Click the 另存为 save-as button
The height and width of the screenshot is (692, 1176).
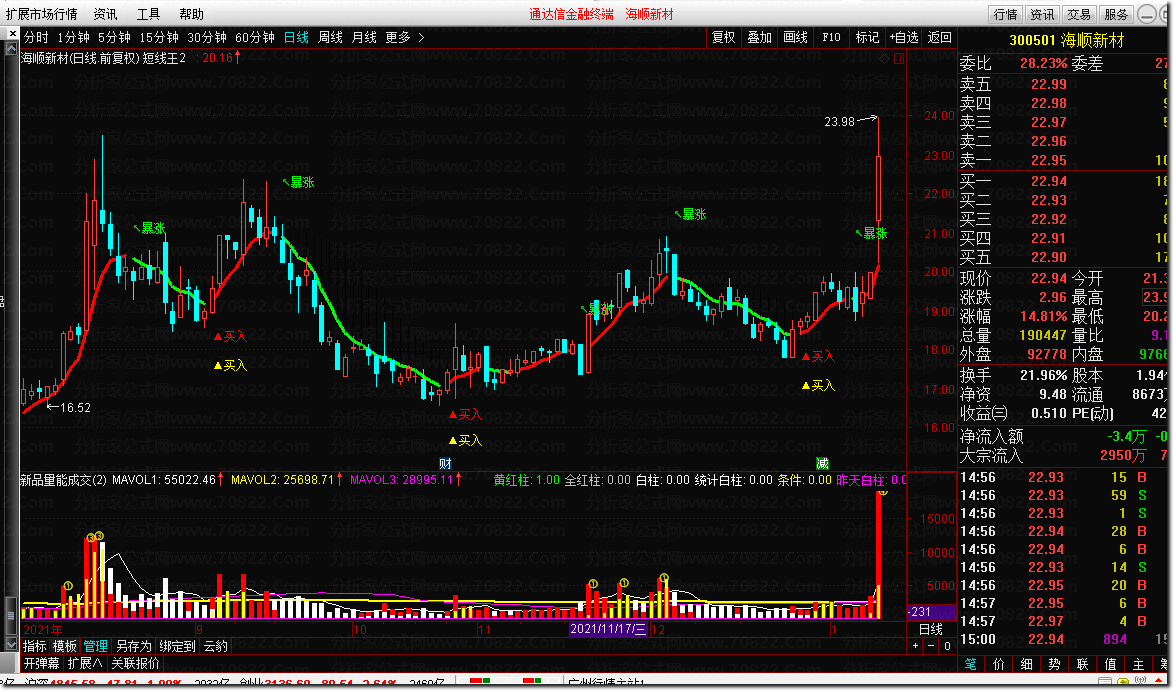point(133,646)
